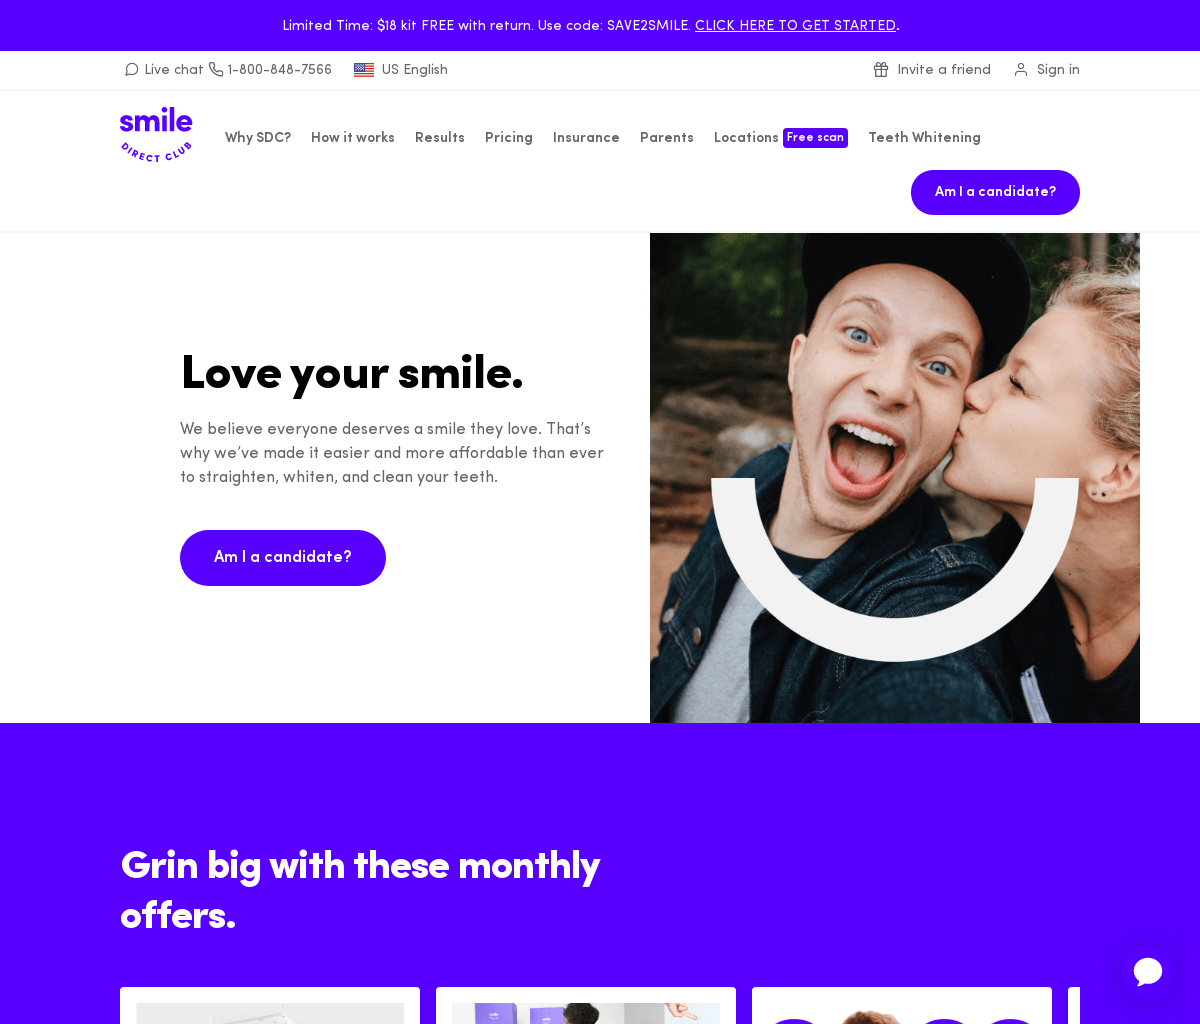Visit the Parents section

click(x=667, y=138)
